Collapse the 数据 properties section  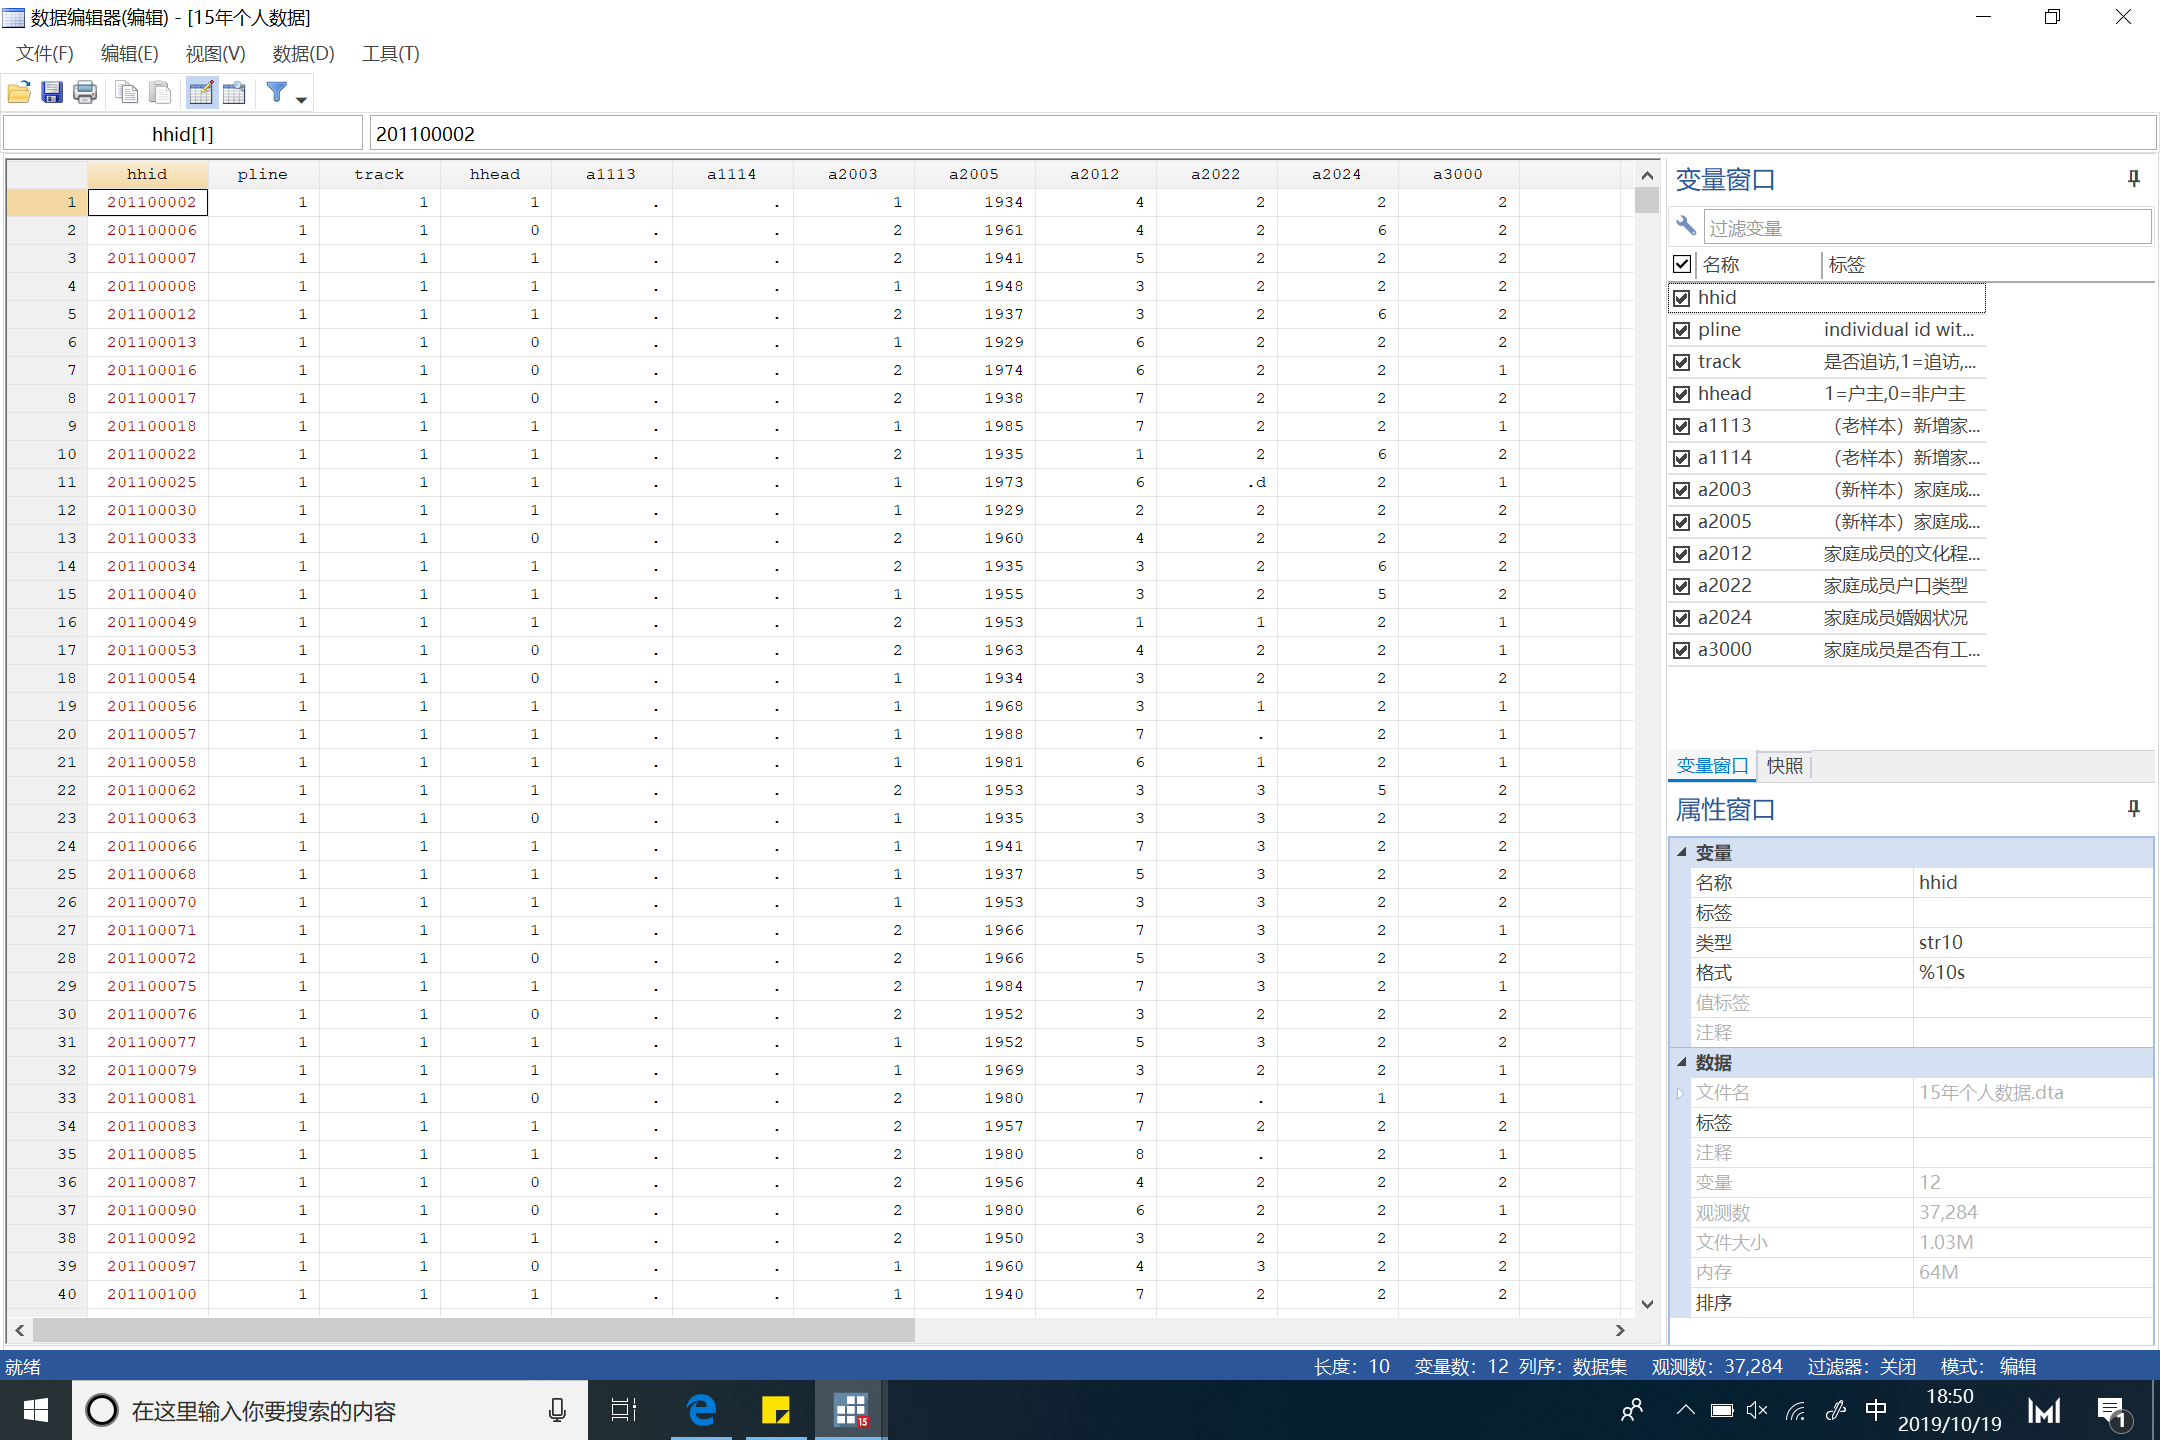click(1682, 1063)
